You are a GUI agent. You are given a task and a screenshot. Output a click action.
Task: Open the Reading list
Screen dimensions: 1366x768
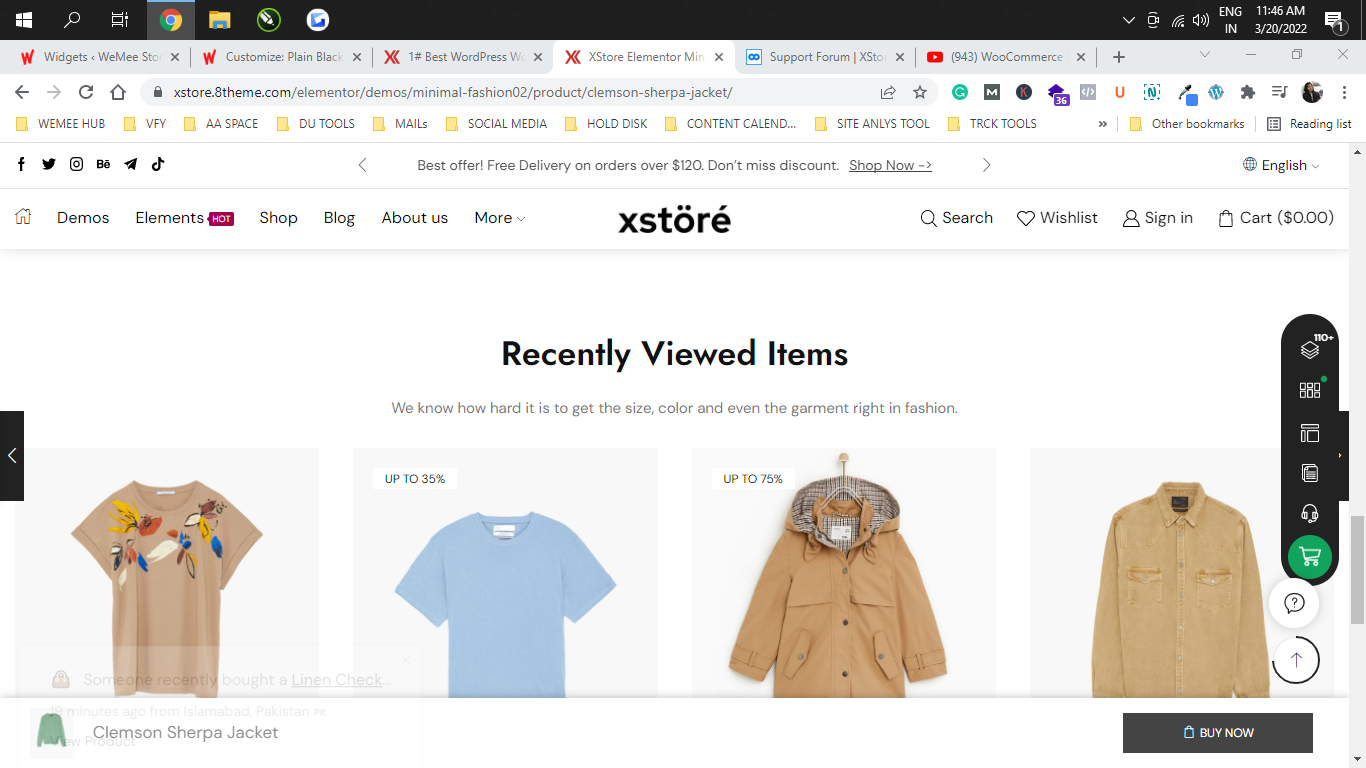tap(1309, 124)
